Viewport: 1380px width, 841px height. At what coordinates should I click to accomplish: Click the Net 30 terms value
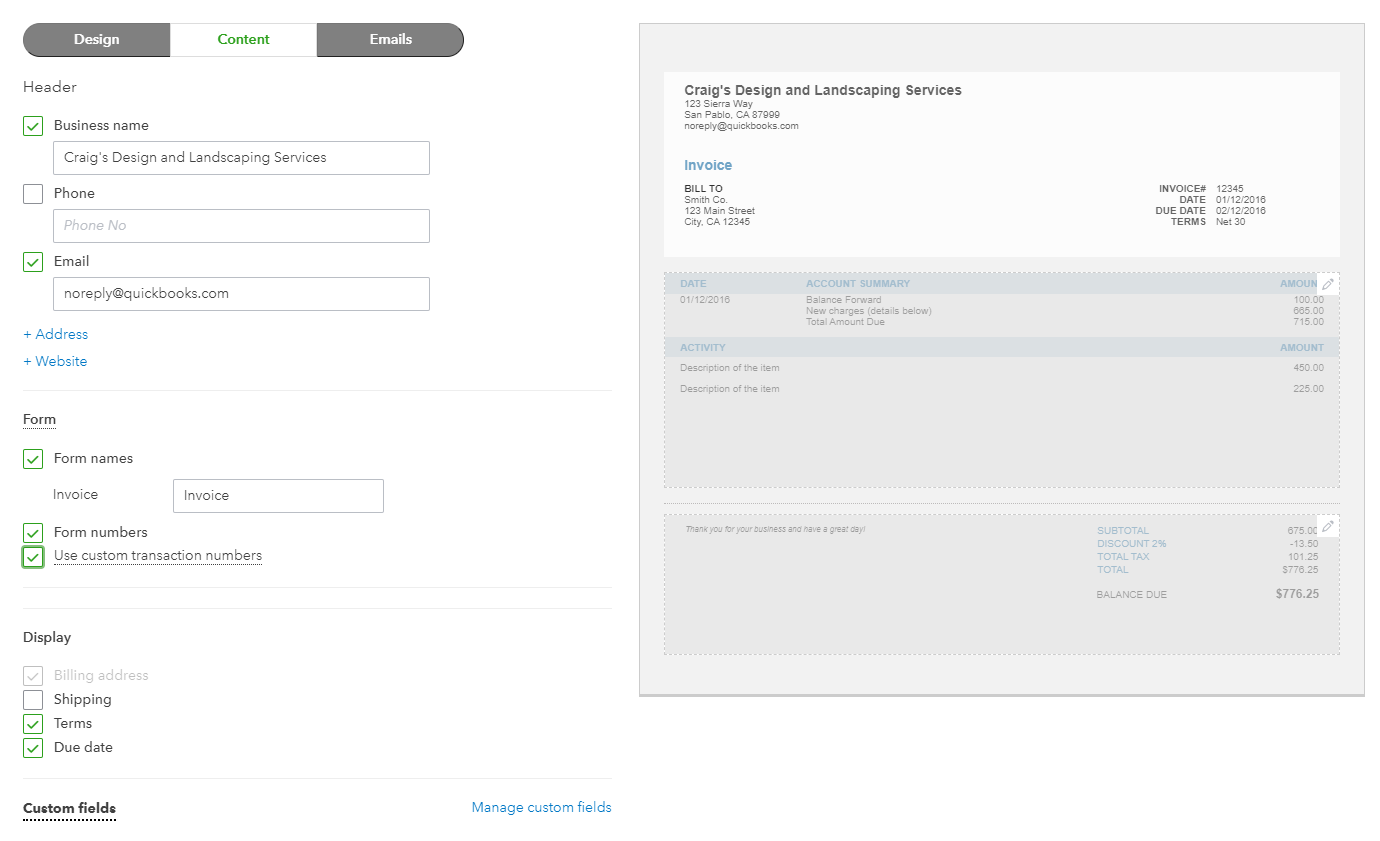(1230, 222)
